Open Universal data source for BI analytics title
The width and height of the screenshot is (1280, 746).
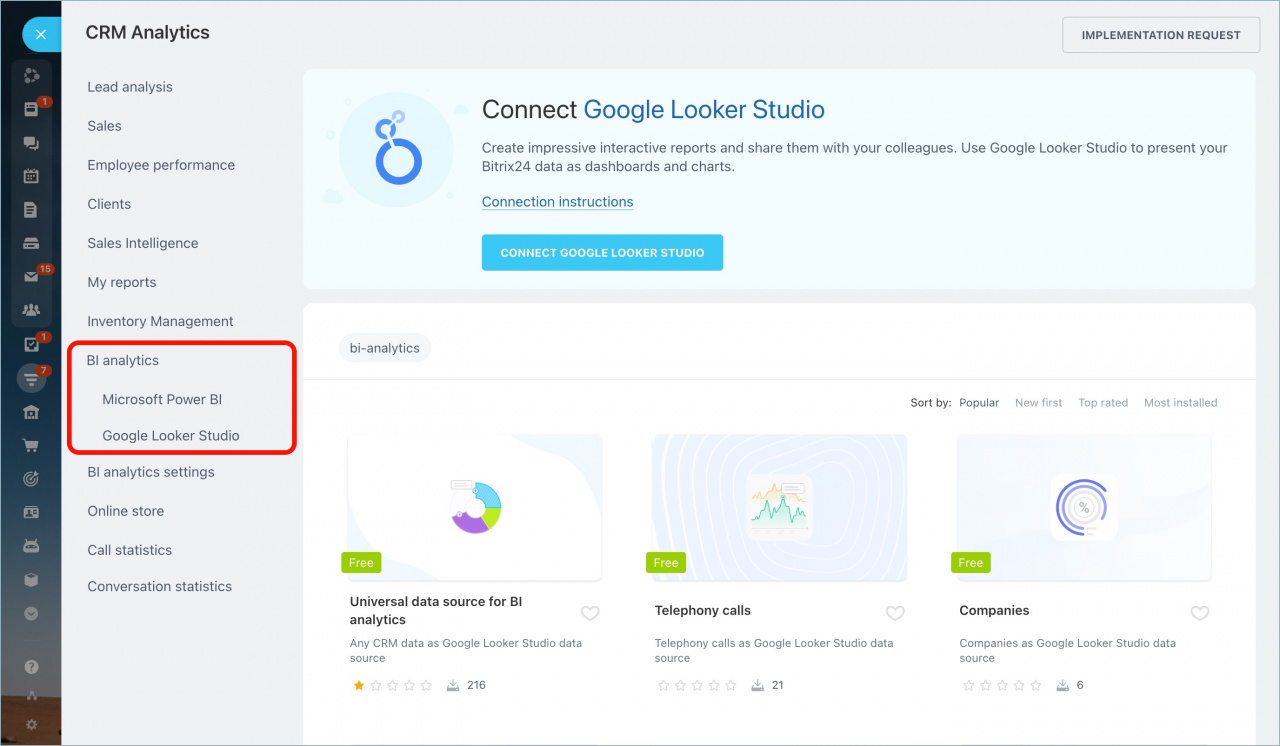(436, 611)
